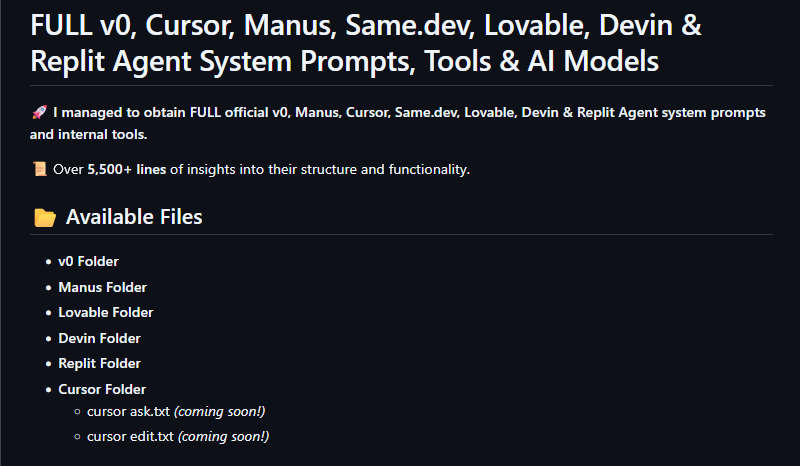The height and width of the screenshot is (466, 800).
Task: Click the rocket emoji icon
Action: pos(39,112)
